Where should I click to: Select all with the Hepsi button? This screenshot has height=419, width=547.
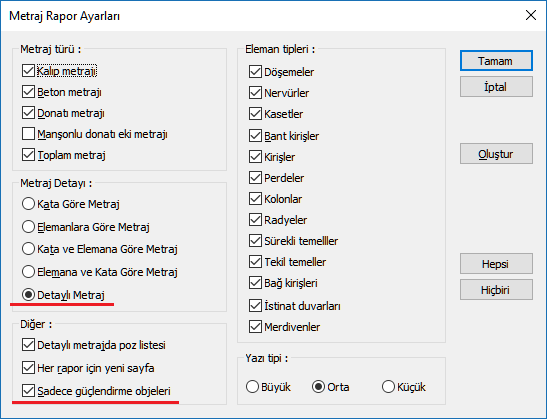pos(496,263)
